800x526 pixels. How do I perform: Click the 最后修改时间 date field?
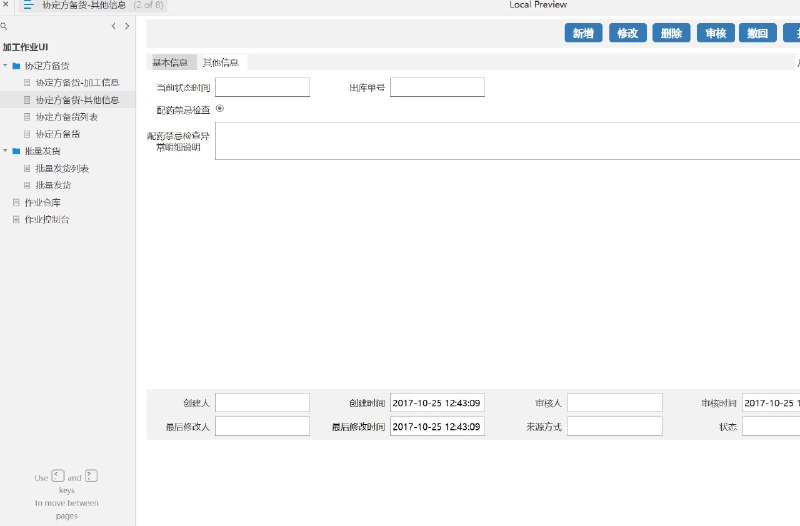pyautogui.click(x=437, y=426)
